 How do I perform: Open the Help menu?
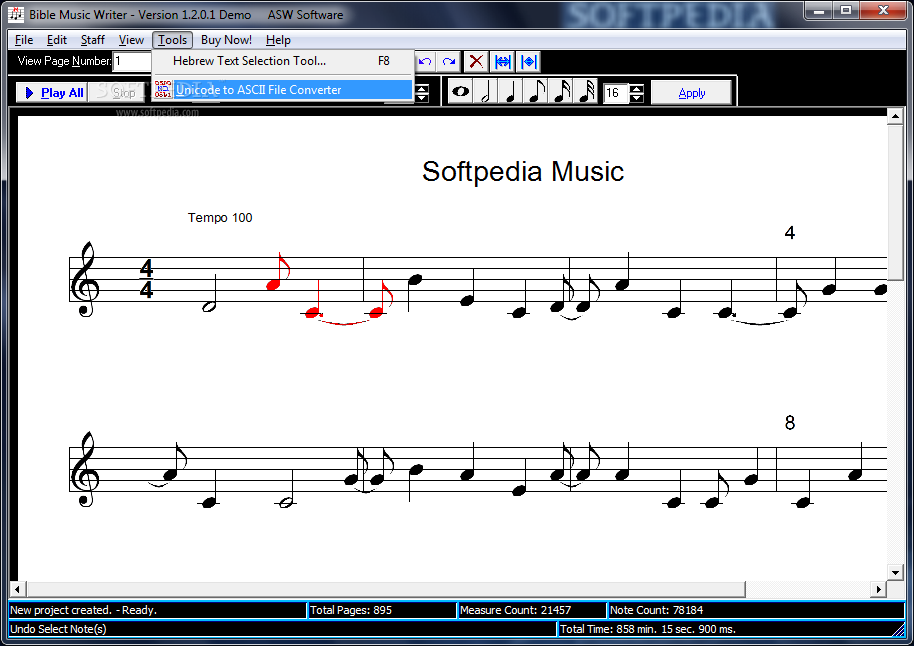click(278, 40)
